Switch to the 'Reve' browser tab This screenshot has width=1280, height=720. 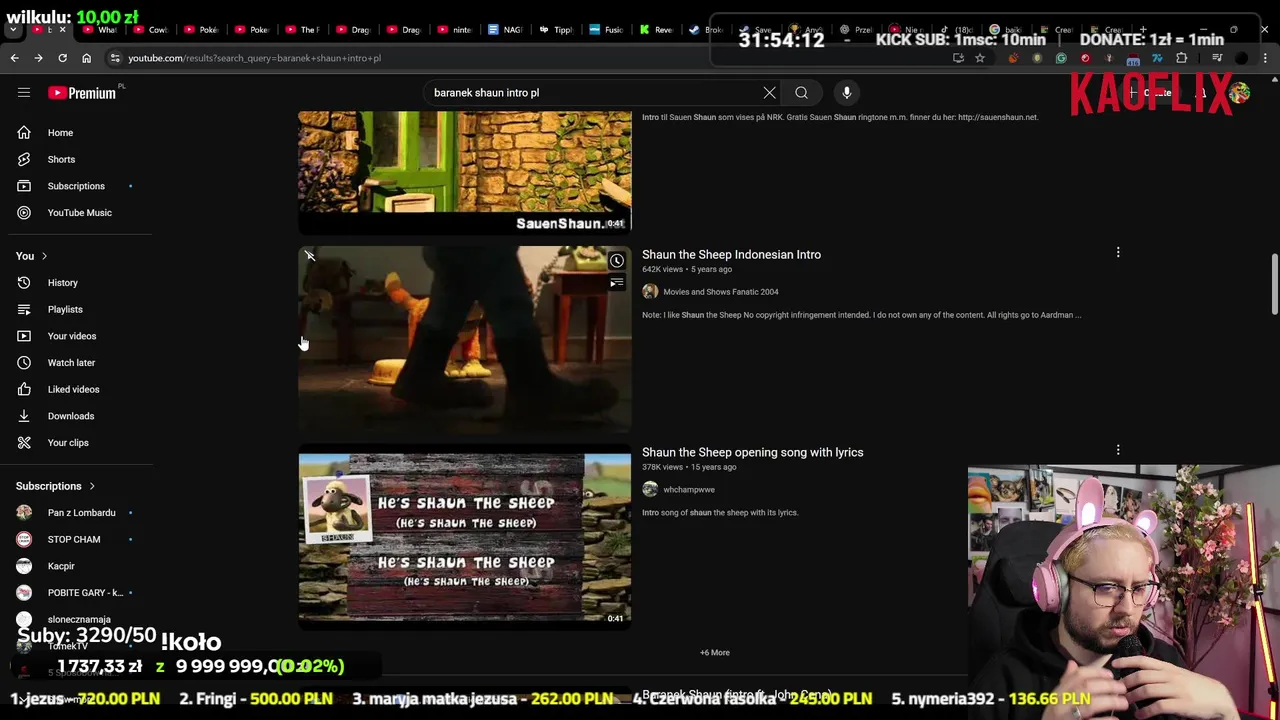click(657, 30)
